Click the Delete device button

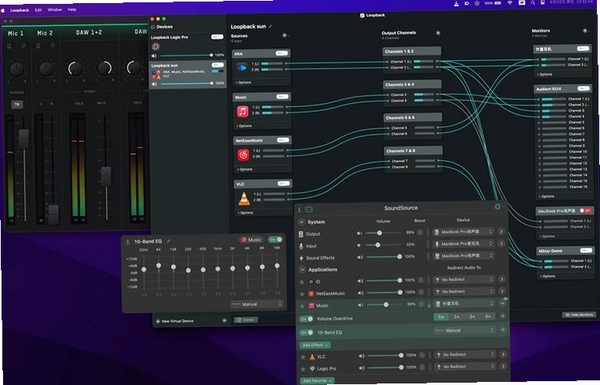click(246, 320)
